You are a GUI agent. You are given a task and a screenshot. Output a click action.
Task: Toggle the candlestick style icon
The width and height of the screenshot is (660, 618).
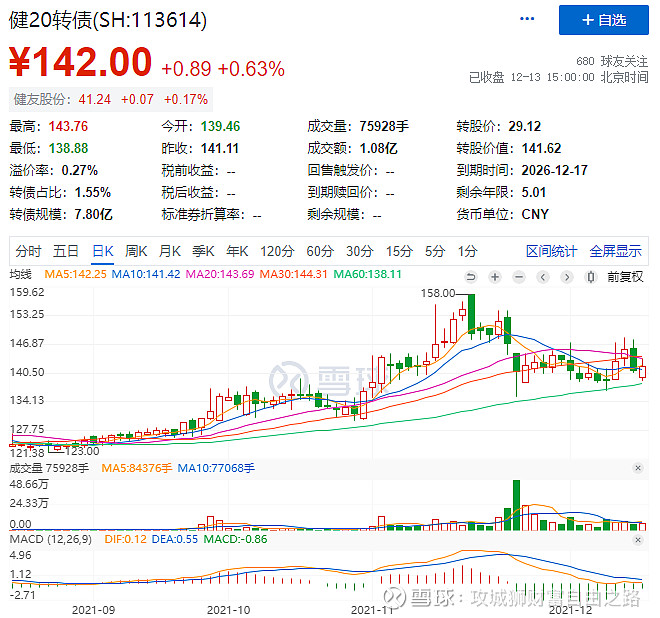pos(591,277)
